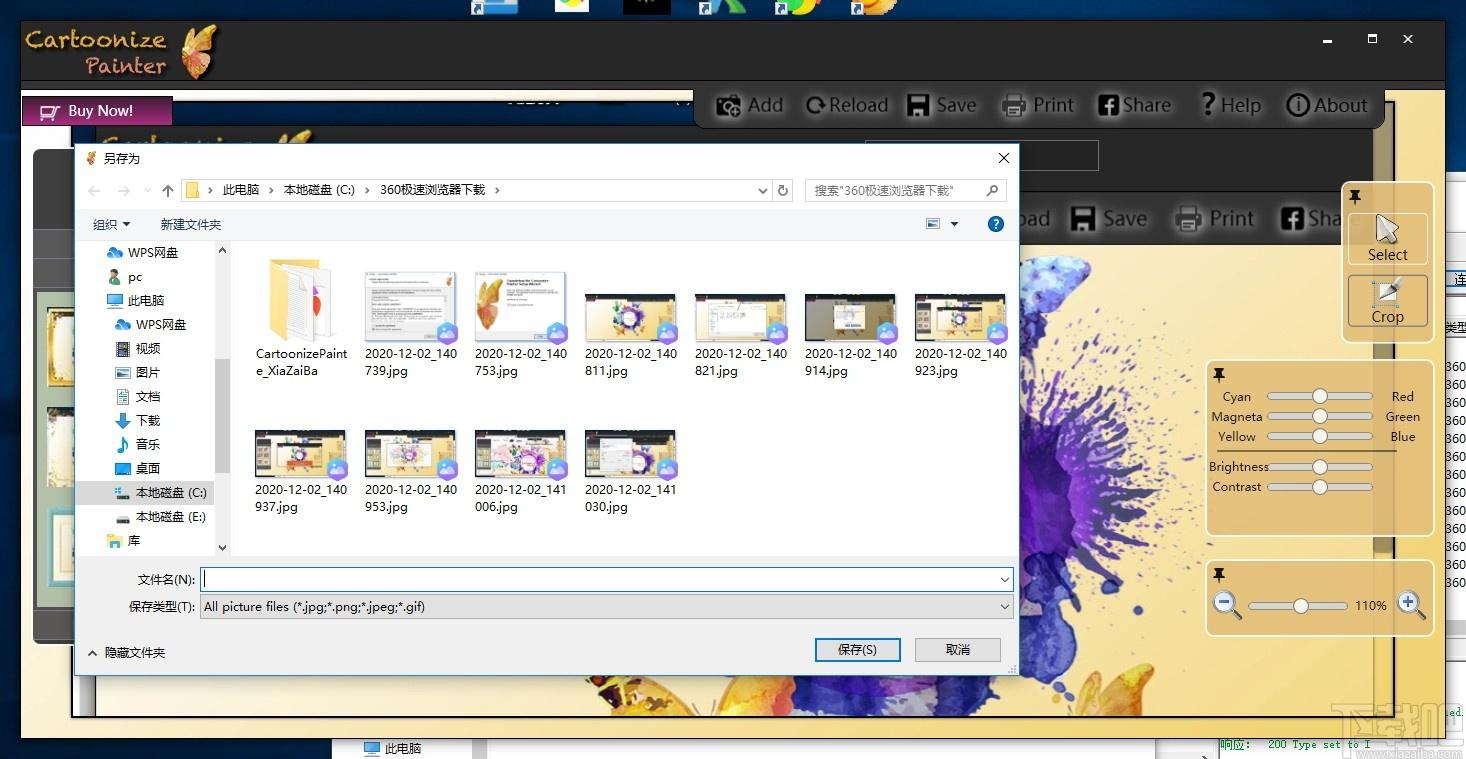
Task: Select 本地磁盘 (C:) in tree
Action: tap(160, 492)
